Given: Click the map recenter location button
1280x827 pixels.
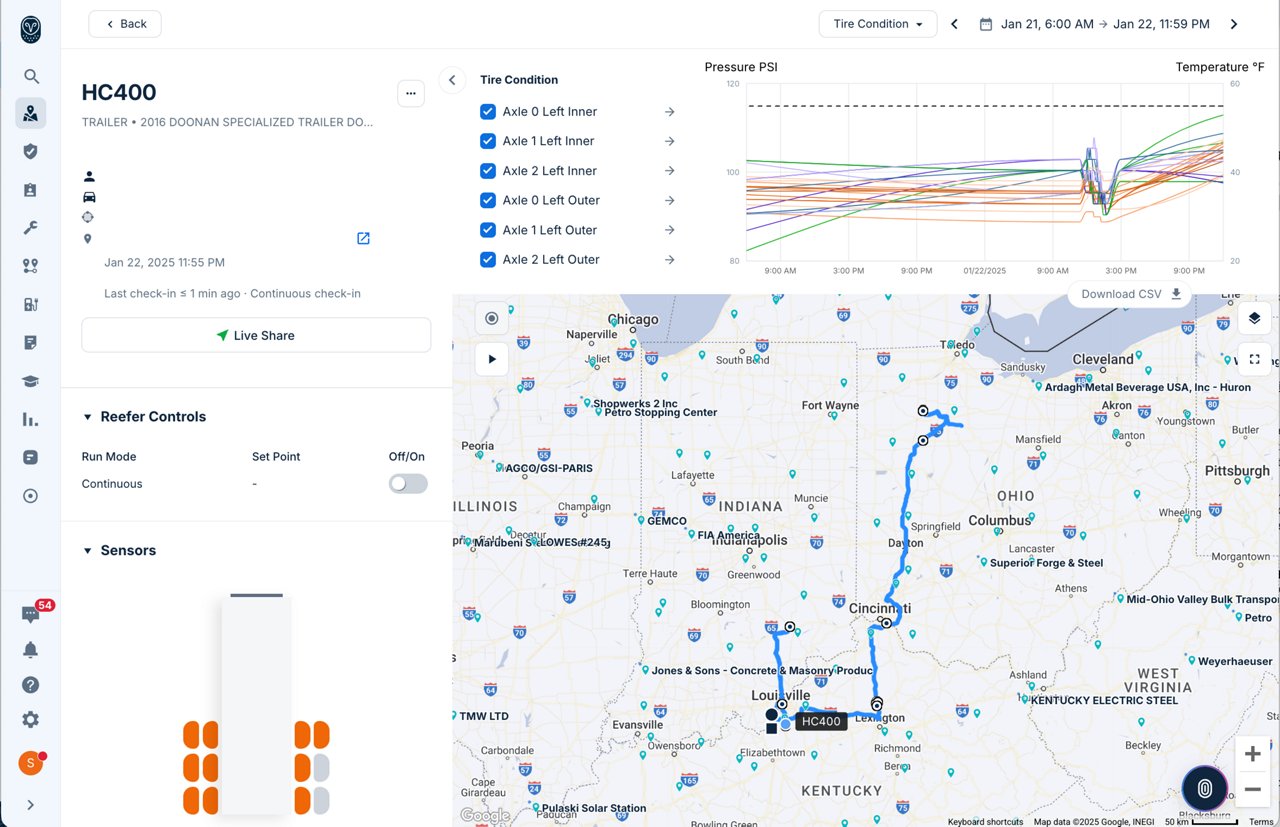Looking at the screenshot, I should pyautogui.click(x=492, y=319).
